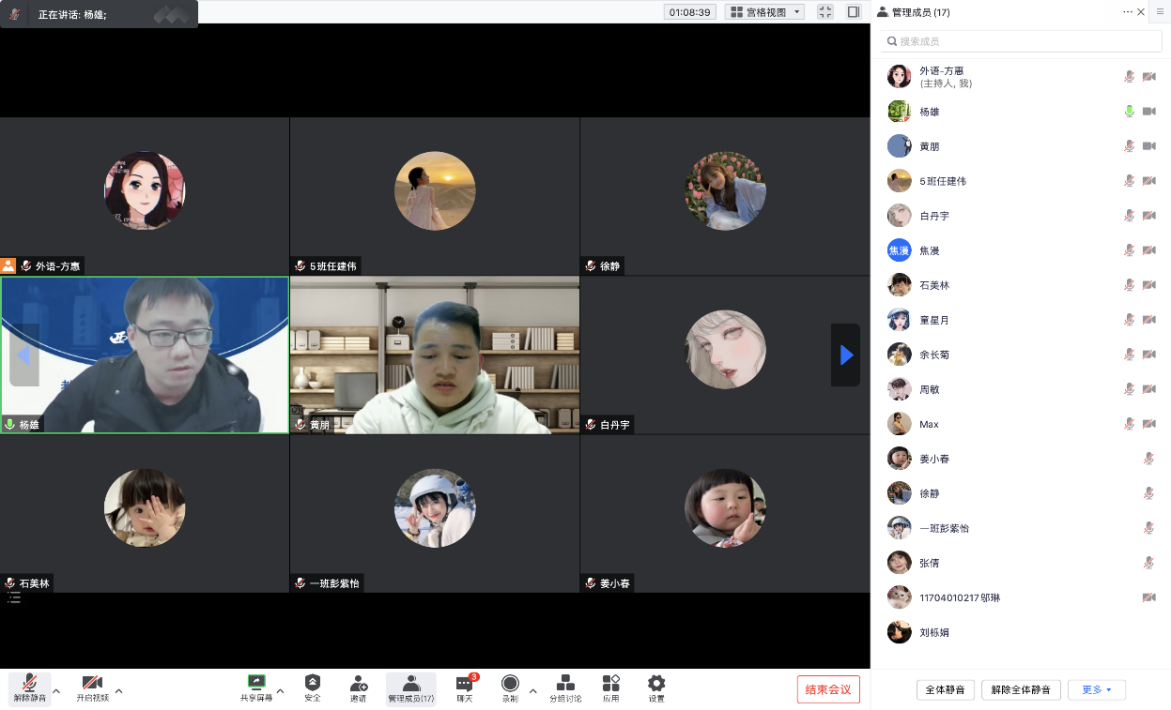Click the 解除静音 unmute microphone icon

click(29, 684)
